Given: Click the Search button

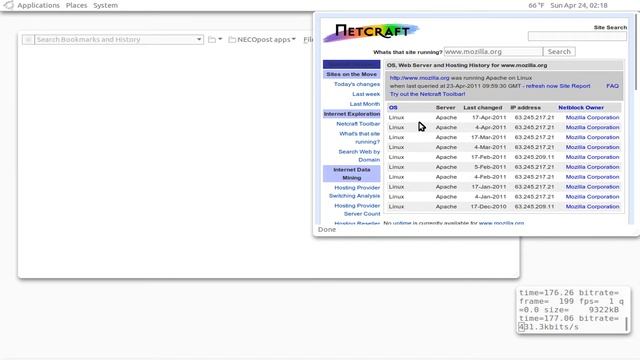Looking at the screenshot, I should (x=559, y=52).
